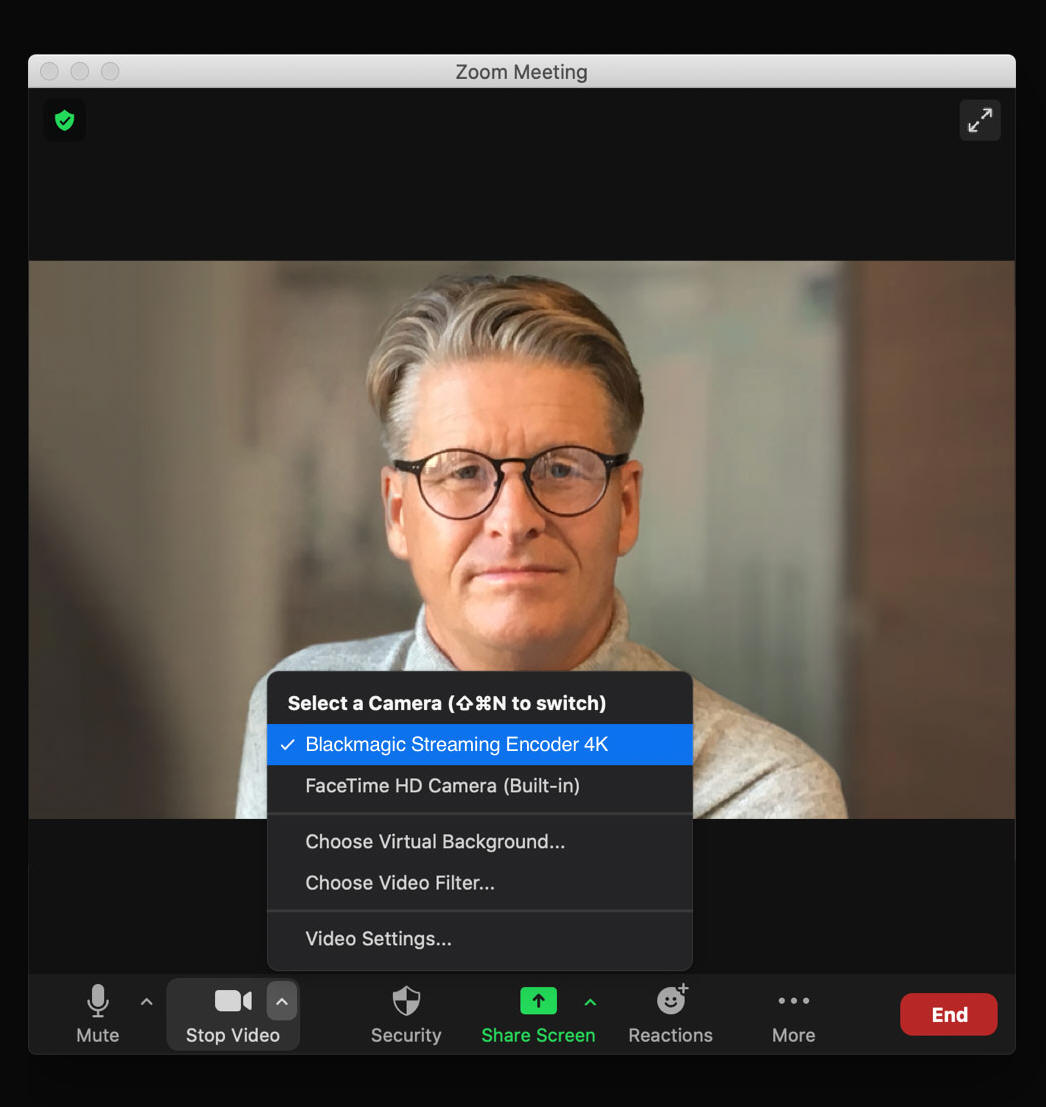The width and height of the screenshot is (1046, 1107).
Task: Open Choose Video Filter option
Action: (480, 882)
